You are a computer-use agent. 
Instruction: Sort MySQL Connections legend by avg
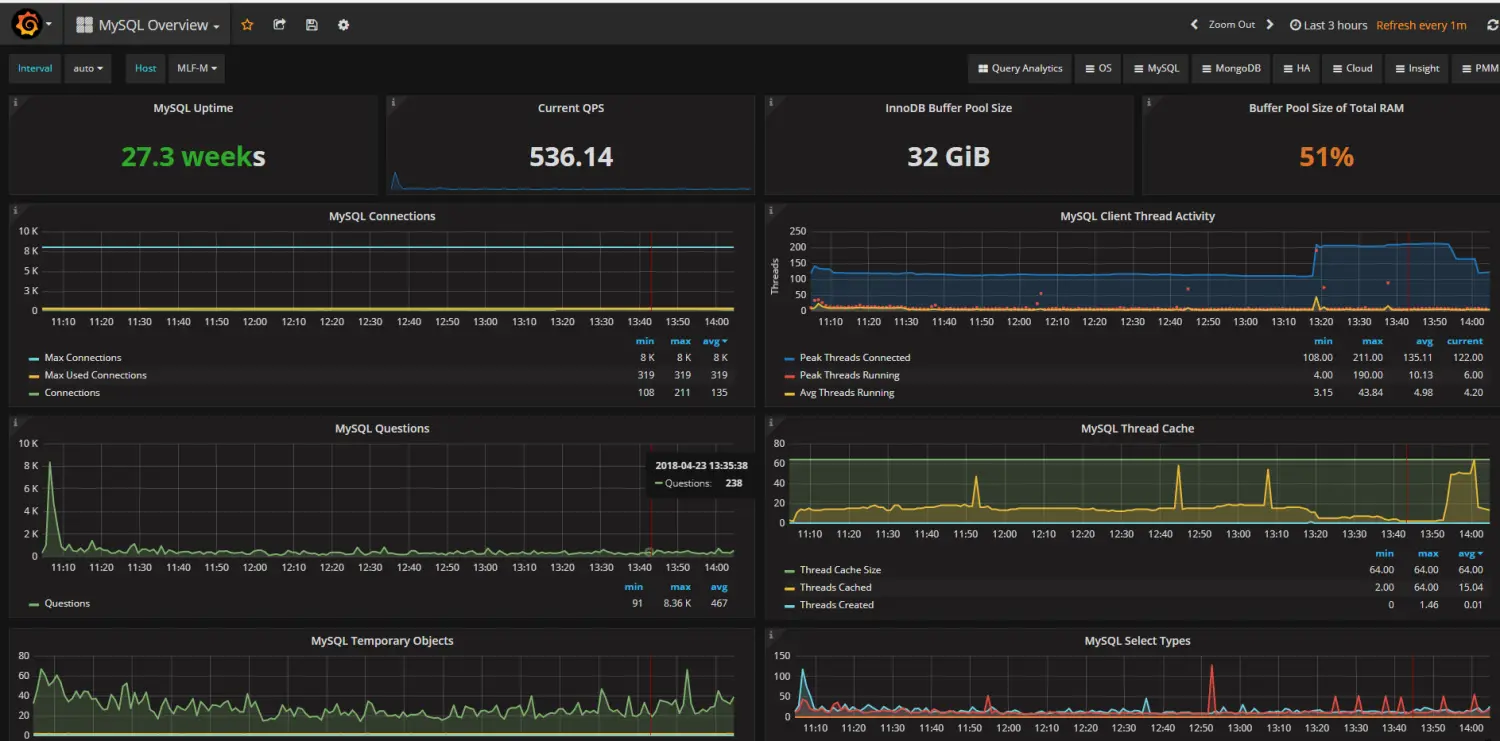tap(715, 341)
